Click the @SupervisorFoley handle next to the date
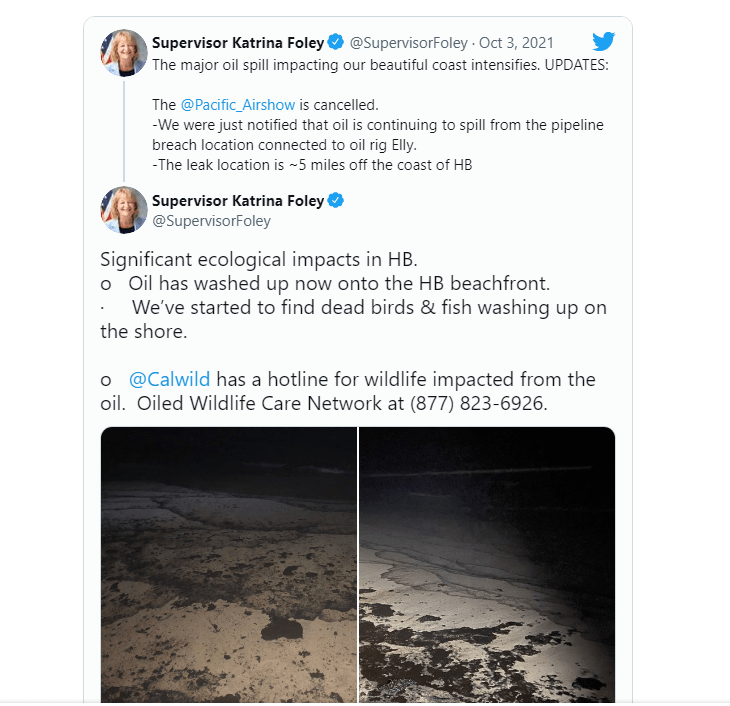This screenshot has height=706, width=730. coord(408,43)
